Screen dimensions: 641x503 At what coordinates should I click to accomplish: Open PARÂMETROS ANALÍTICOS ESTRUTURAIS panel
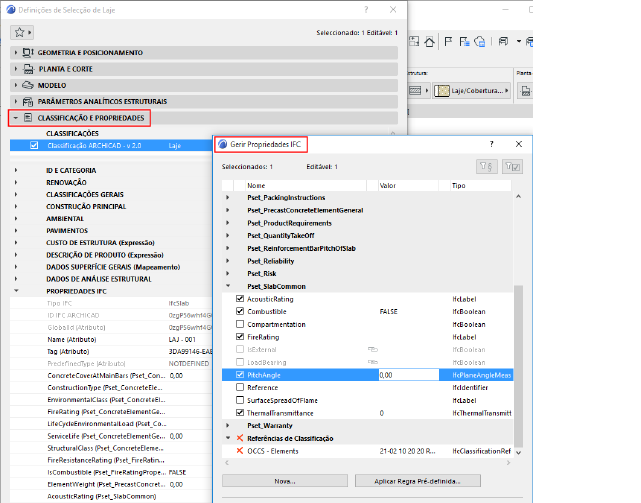(x=204, y=101)
